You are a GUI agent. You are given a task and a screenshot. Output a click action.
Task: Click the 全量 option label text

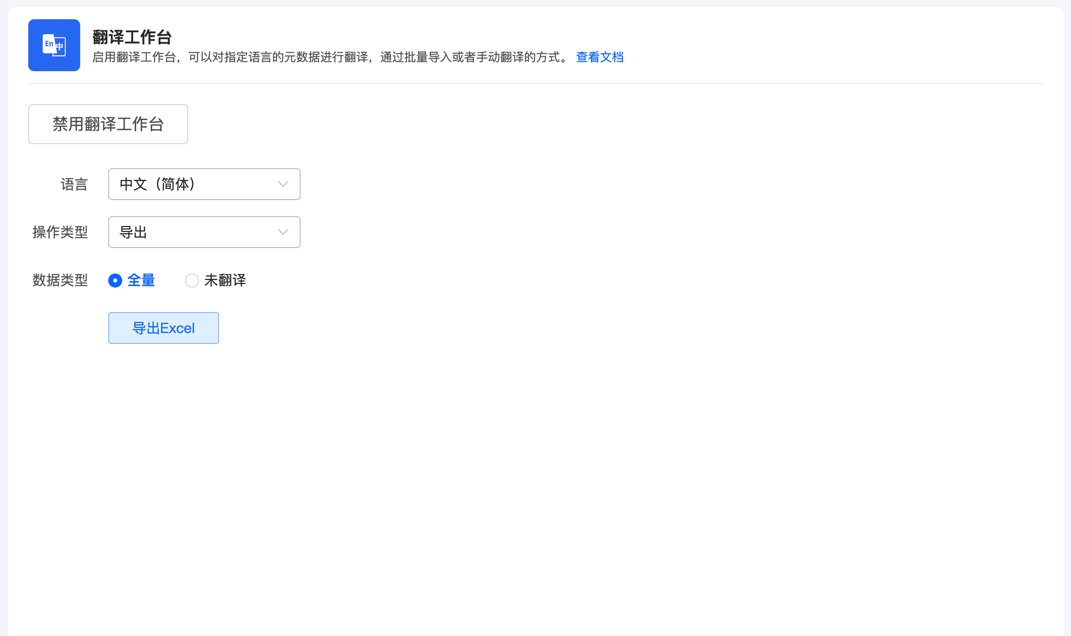(141, 281)
